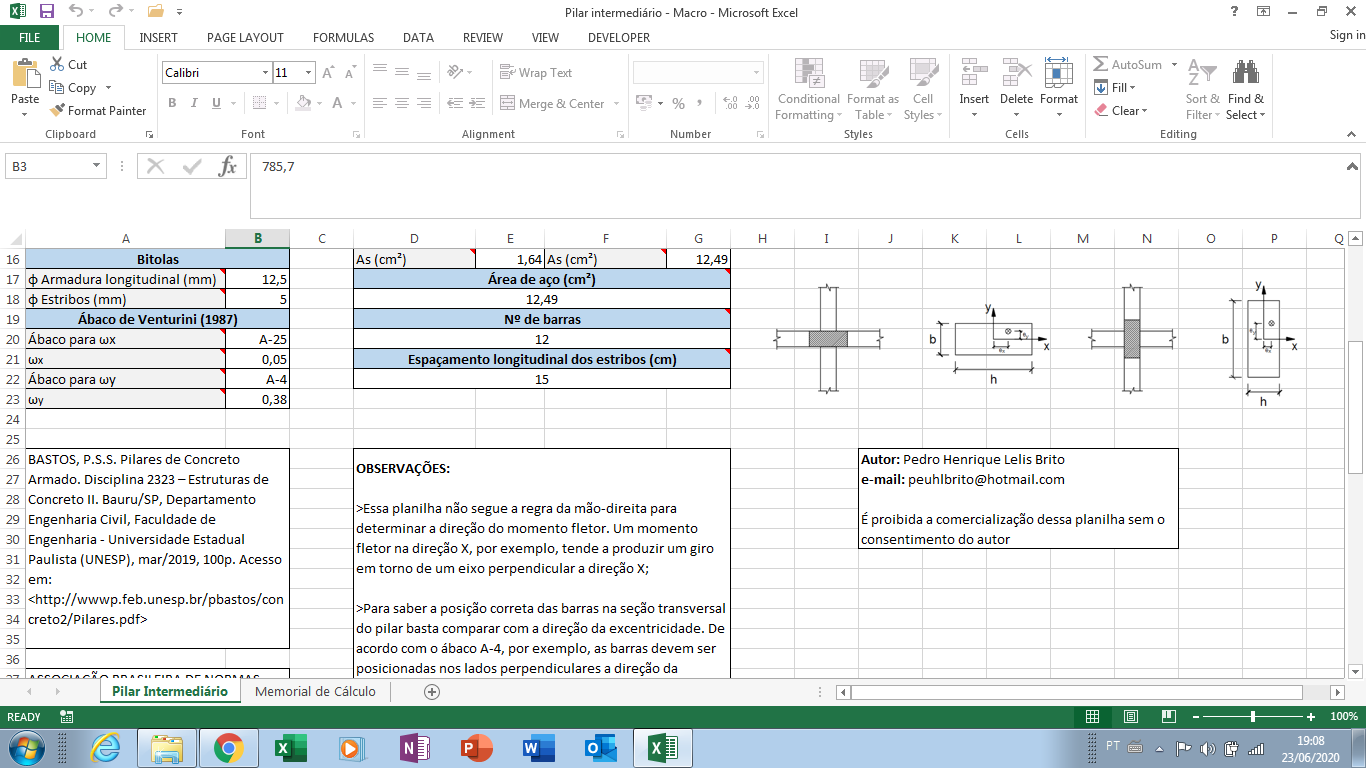Image resolution: width=1366 pixels, height=768 pixels.
Task: Expand the Fill dropdown
Action: point(1133,88)
